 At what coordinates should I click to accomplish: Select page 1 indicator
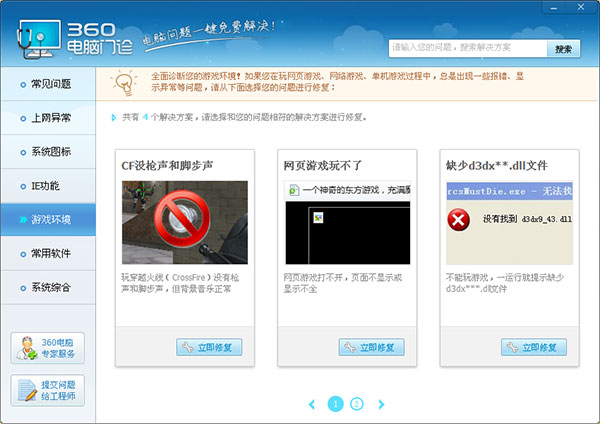click(x=336, y=404)
